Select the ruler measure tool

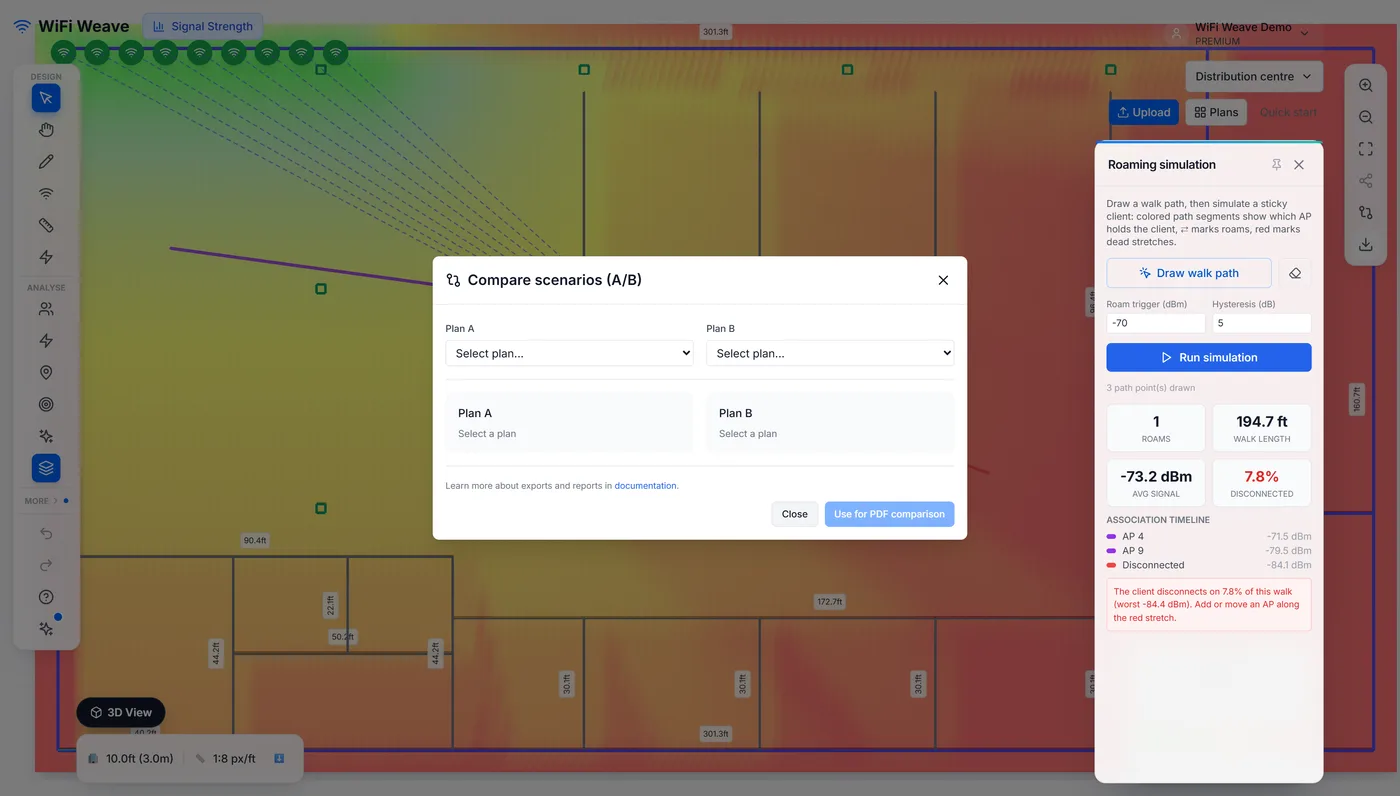click(x=46, y=226)
